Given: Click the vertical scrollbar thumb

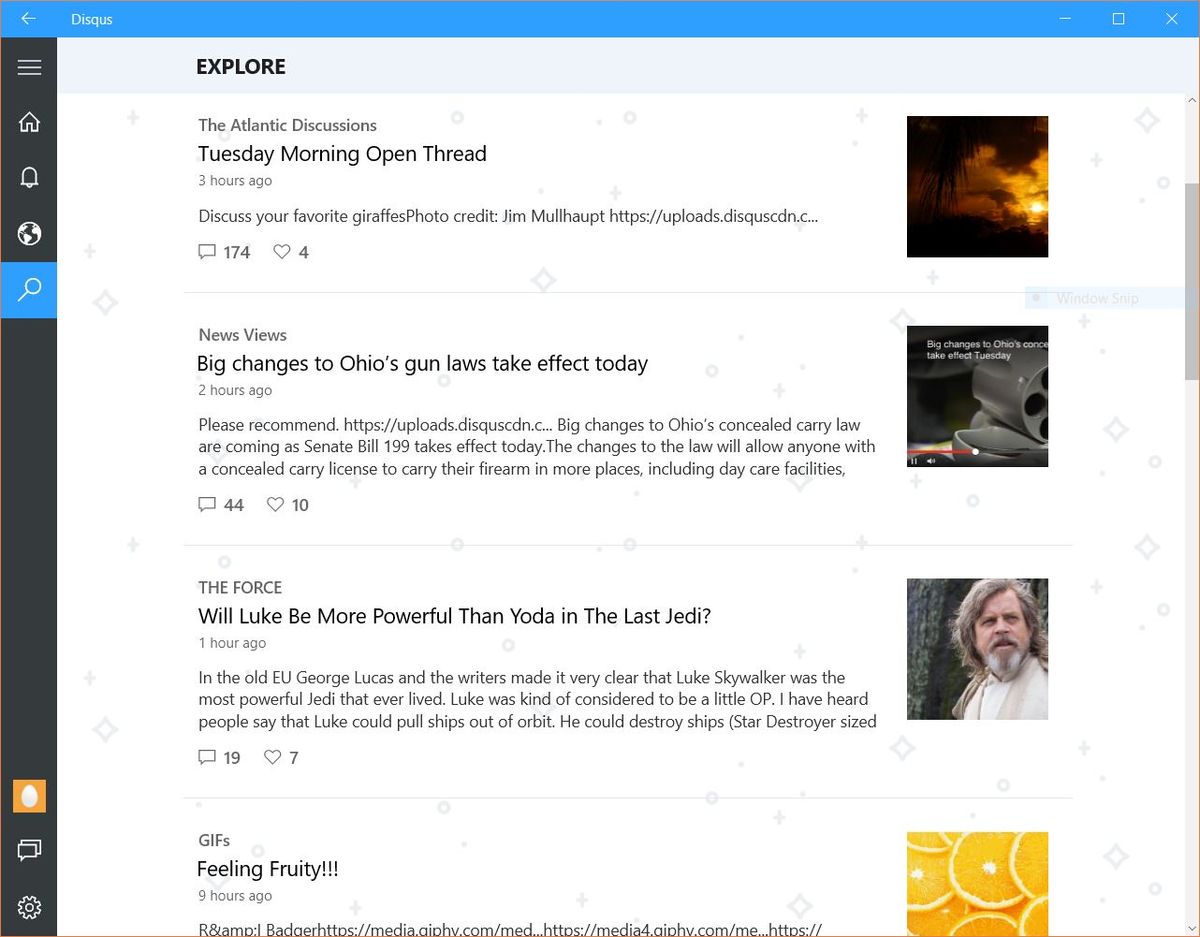Looking at the screenshot, I should pos(1191,280).
